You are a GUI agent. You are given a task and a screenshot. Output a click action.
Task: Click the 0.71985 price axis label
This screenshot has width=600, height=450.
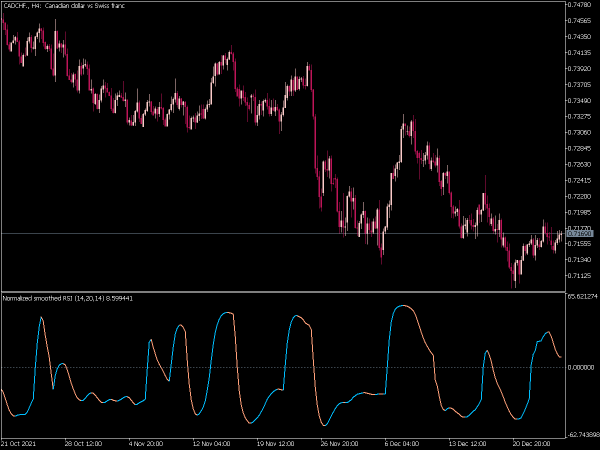tap(580, 212)
